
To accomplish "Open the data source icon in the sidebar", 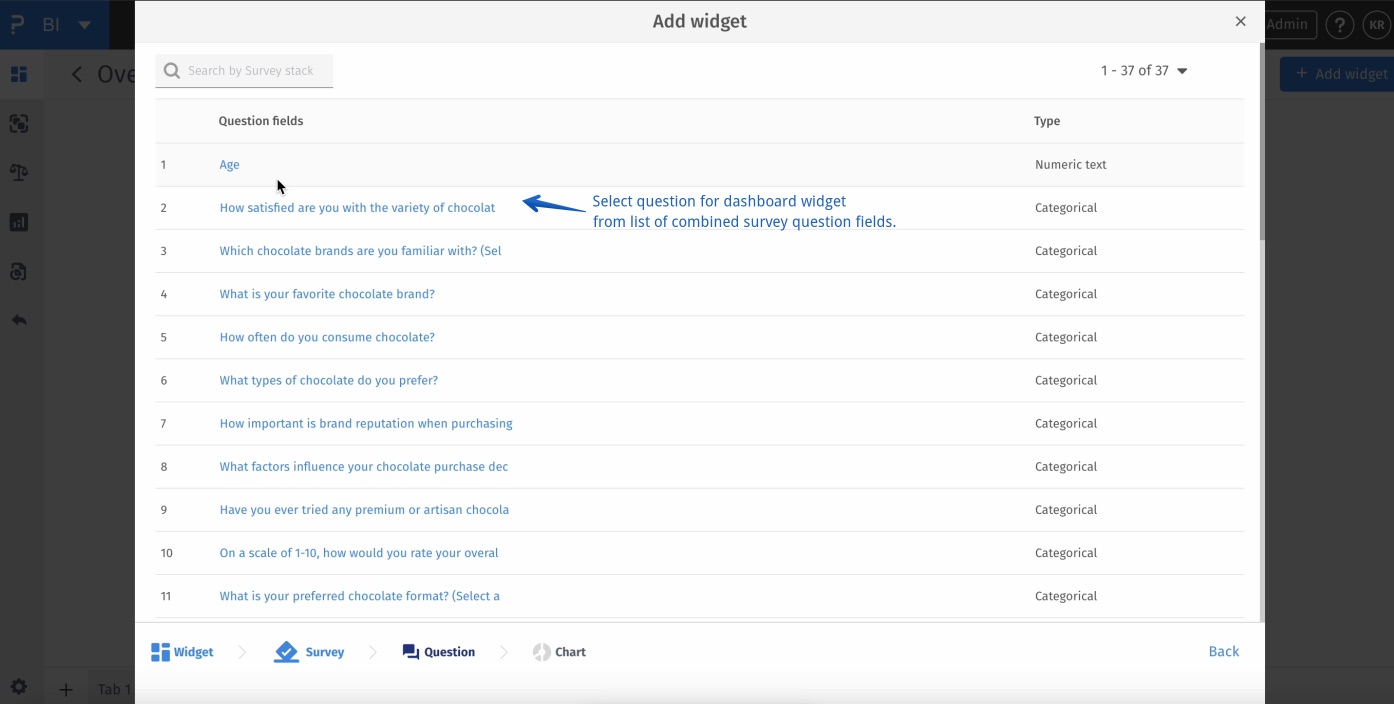I will (x=20, y=271).
